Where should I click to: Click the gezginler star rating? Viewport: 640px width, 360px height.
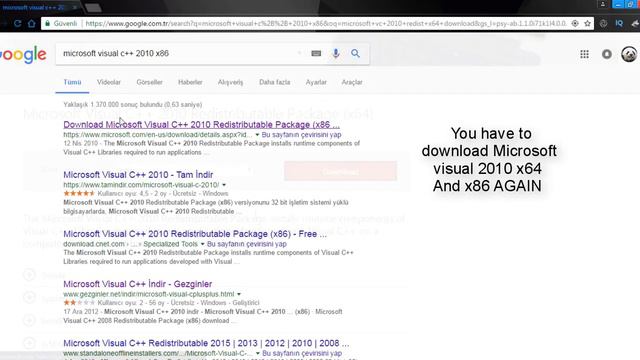click(x=79, y=303)
